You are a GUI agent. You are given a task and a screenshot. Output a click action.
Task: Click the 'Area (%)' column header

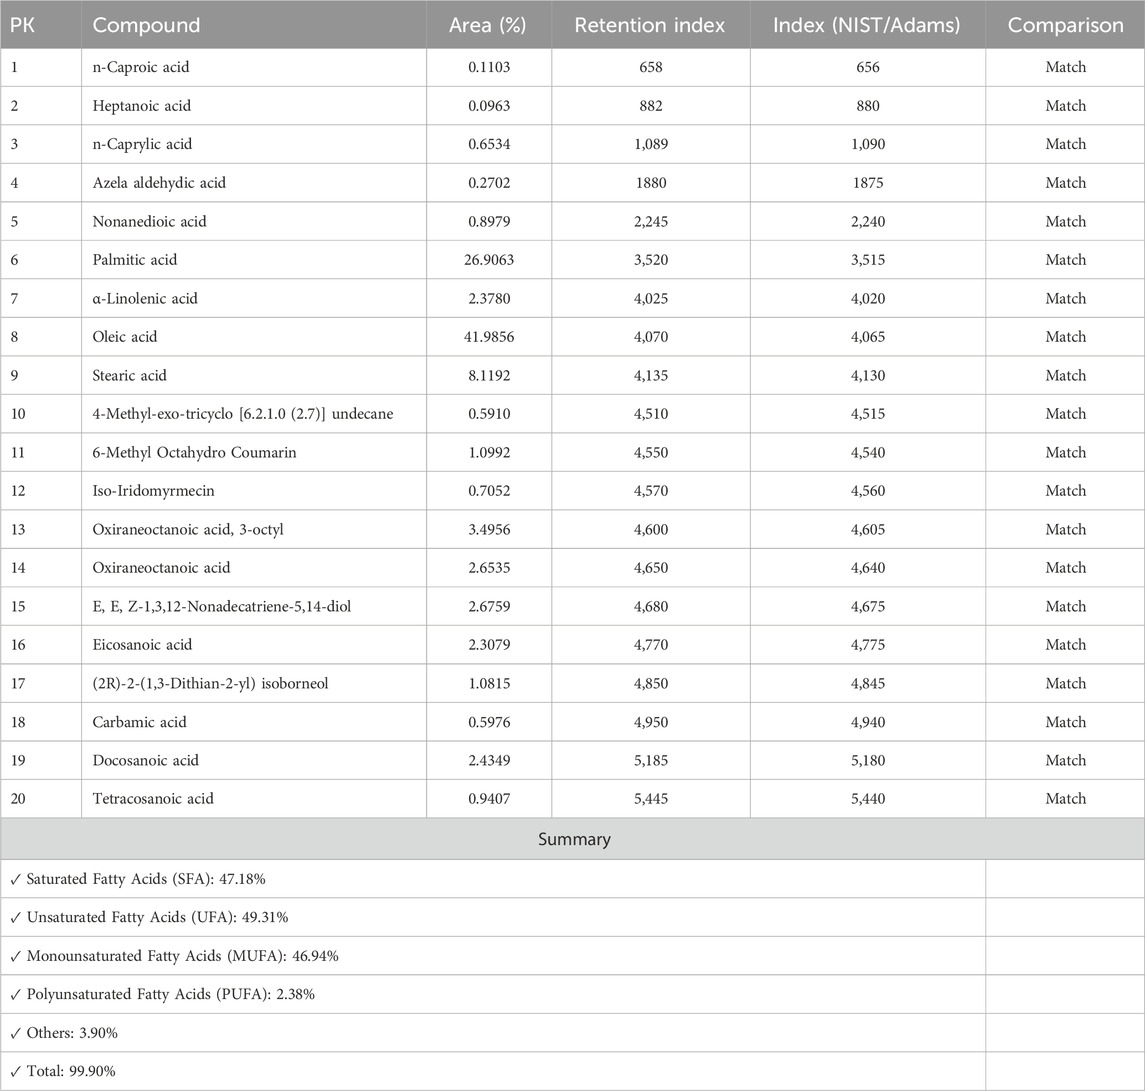point(488,25)
